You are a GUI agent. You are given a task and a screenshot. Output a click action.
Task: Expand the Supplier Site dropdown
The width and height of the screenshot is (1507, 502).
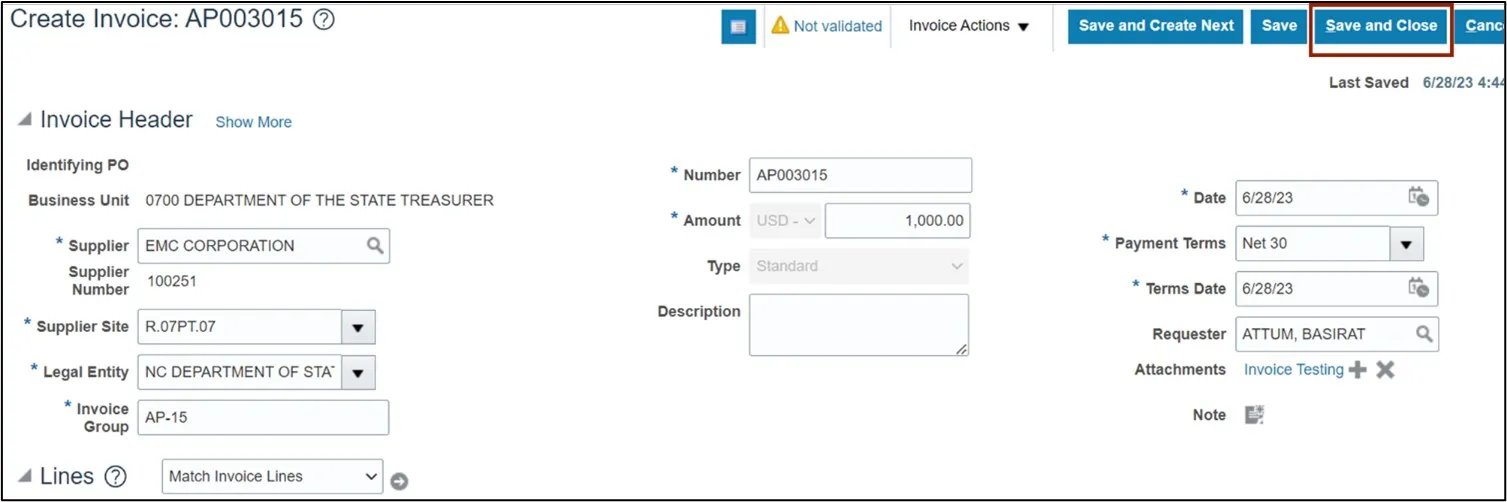[358, 327]
